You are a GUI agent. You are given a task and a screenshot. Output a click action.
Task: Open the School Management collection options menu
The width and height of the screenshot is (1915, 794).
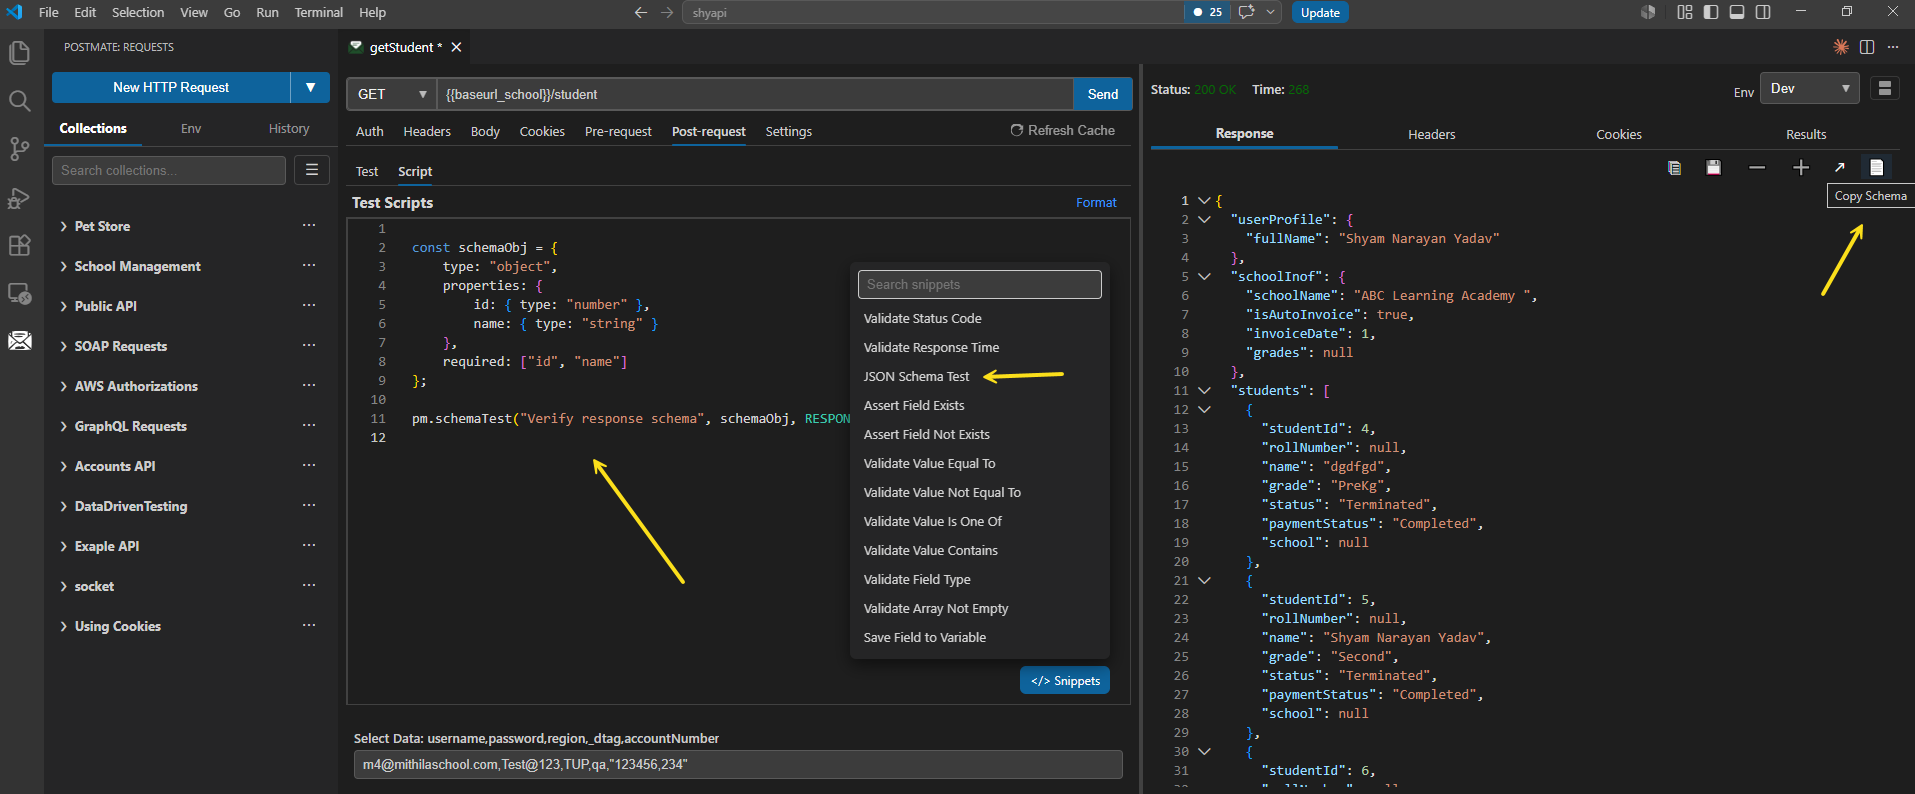[x=309, y=266]
